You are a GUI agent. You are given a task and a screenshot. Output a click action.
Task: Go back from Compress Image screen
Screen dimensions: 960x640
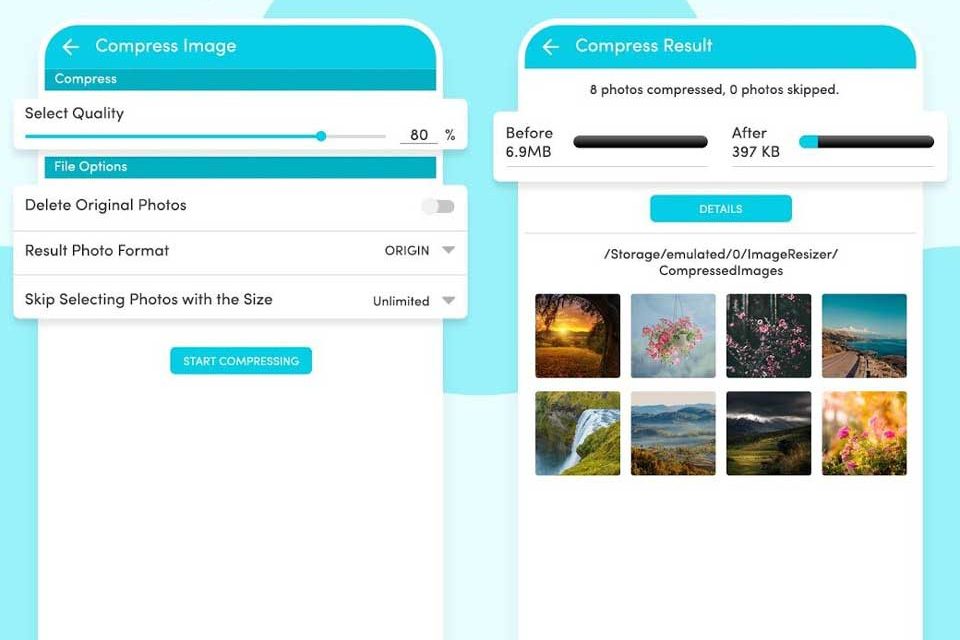pyautogui.click(x=71, y=47)
